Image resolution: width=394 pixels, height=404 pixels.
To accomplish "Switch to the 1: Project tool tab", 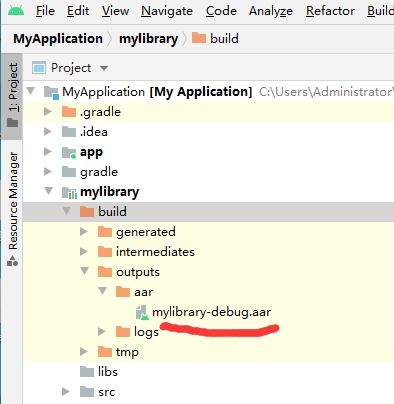I will [13, 96].
